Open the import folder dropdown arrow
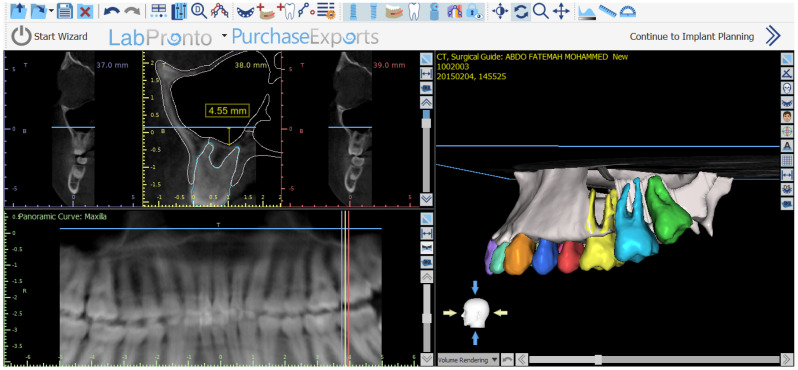This screenshot has height=370, width=798. click(51, 11)
